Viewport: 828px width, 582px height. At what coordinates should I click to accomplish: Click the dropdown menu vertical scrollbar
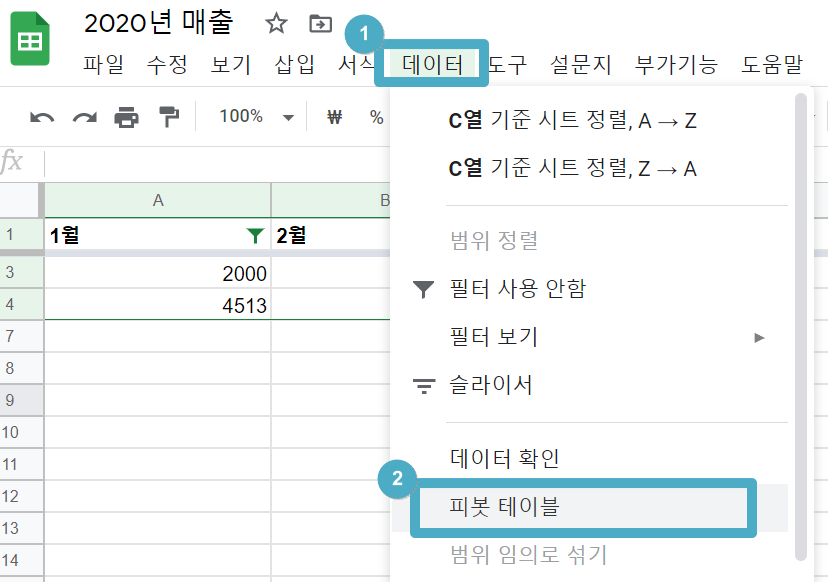[801, 326]
